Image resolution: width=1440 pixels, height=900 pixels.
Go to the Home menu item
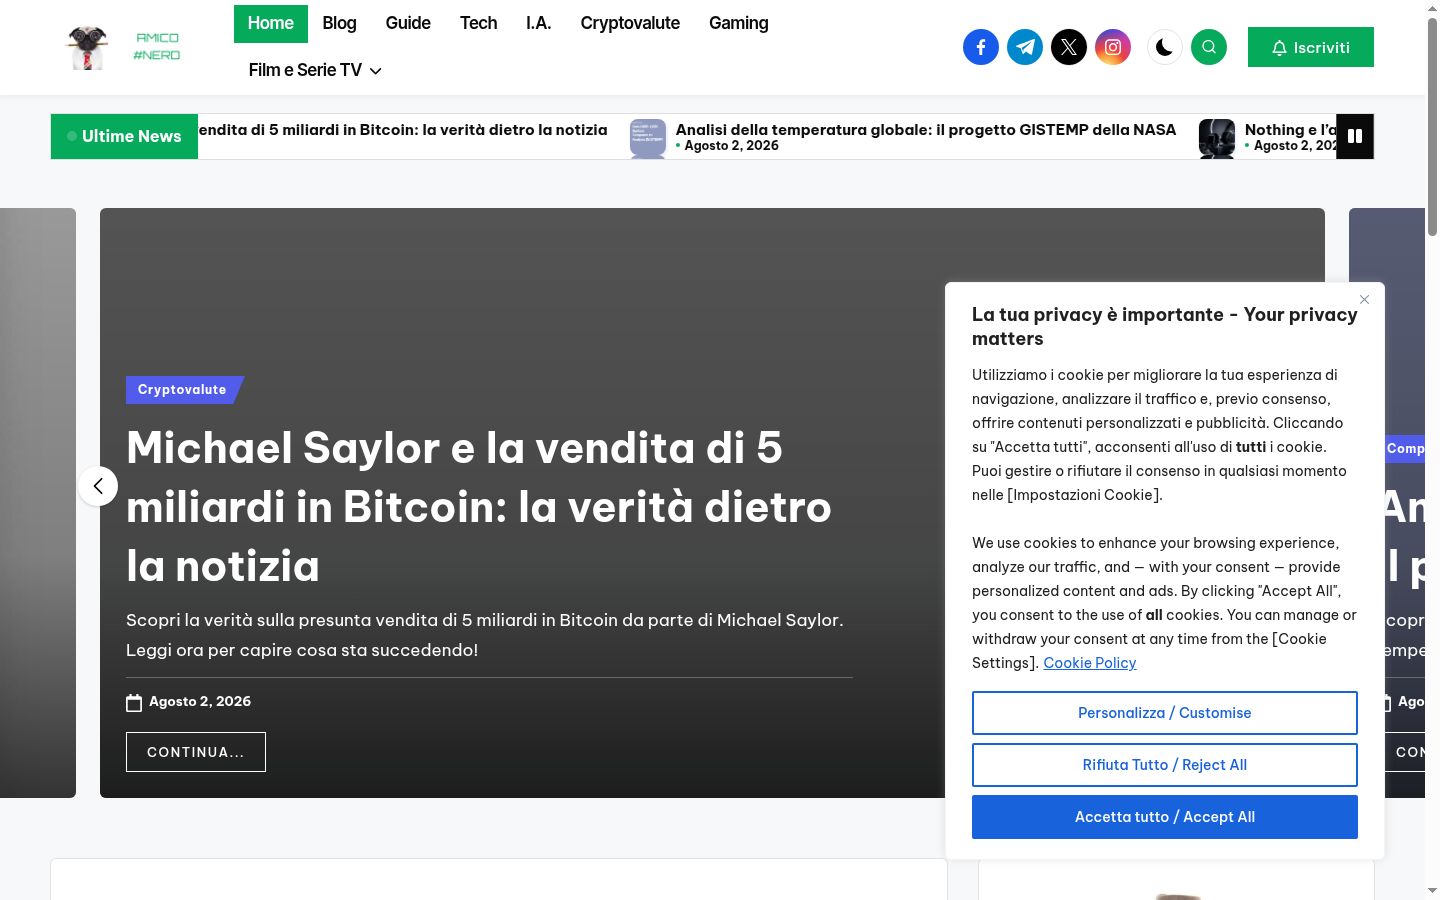[270, 23]
